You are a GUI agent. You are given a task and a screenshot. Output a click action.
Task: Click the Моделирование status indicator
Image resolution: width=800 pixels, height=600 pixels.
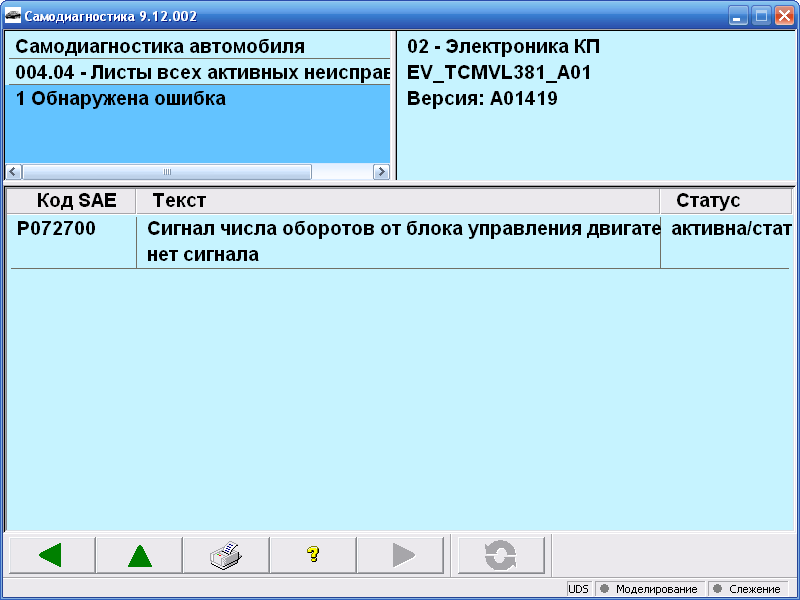pyautogui.click(x=650, y=589)
